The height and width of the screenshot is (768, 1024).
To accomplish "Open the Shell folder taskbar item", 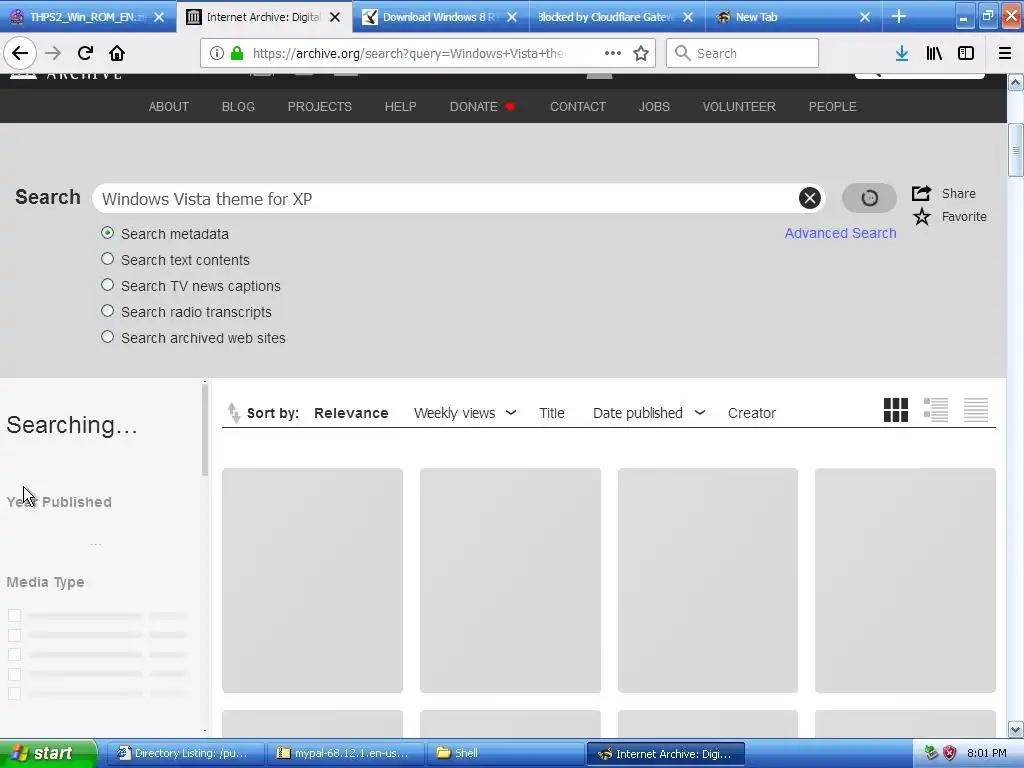I will point(506,753).
